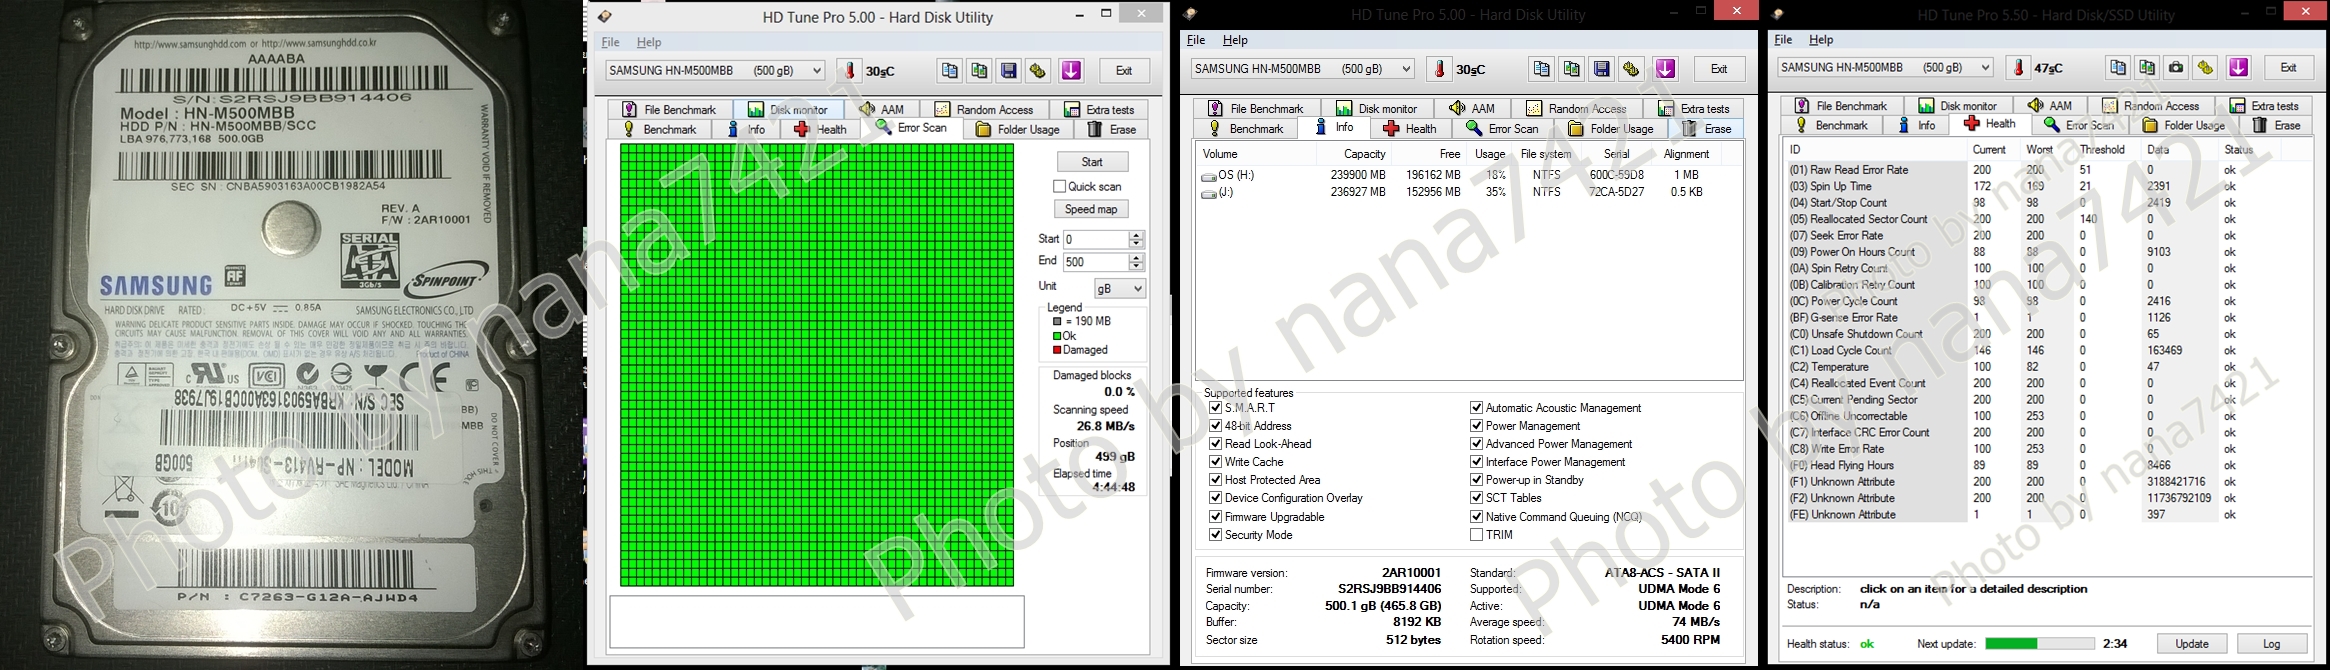Click floppy save screenshot icon in Info window

click(1602, 68)
